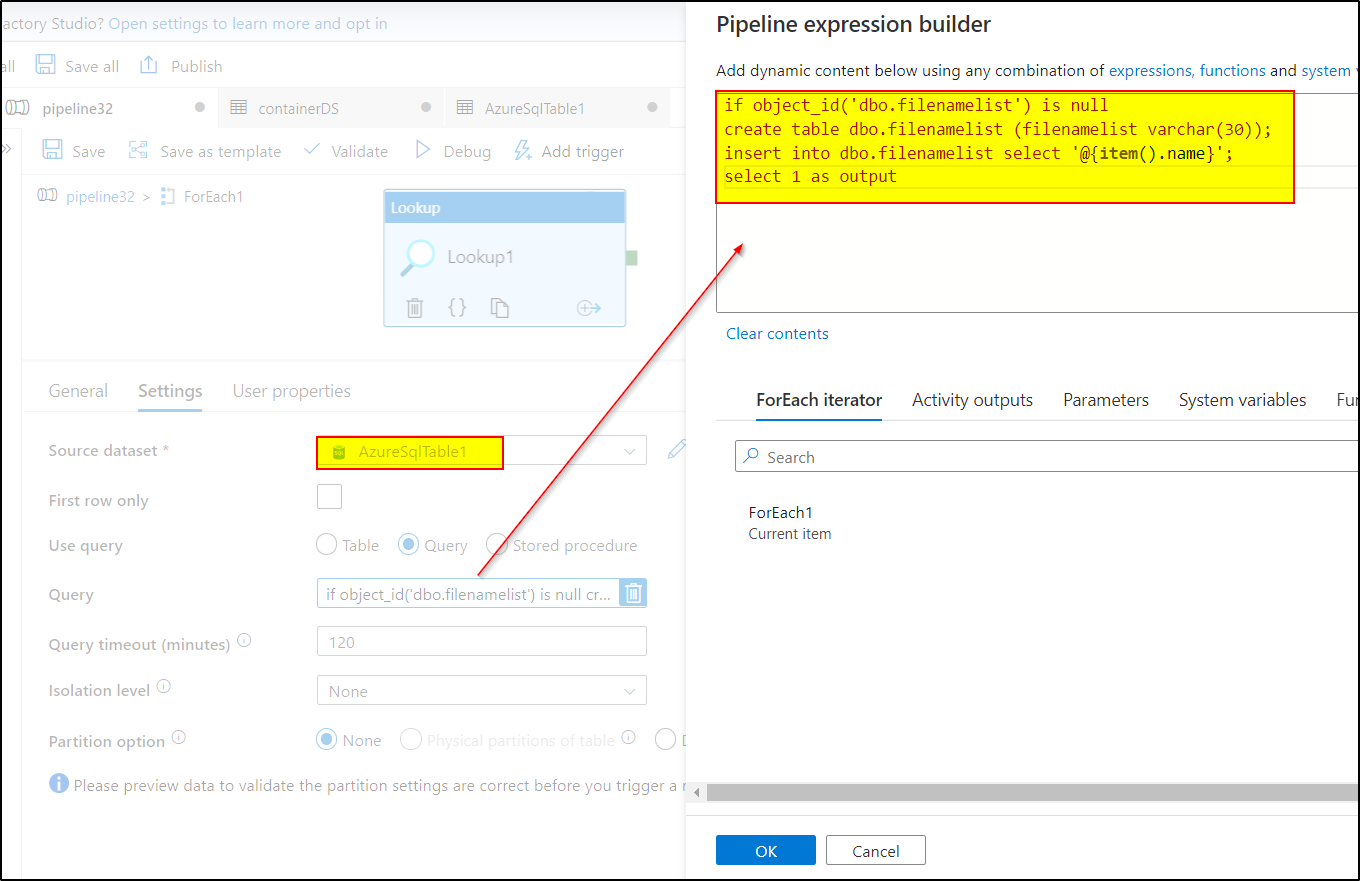Click the Query input field
This screenshot has width=1360, height=881.
click(468, 594)
